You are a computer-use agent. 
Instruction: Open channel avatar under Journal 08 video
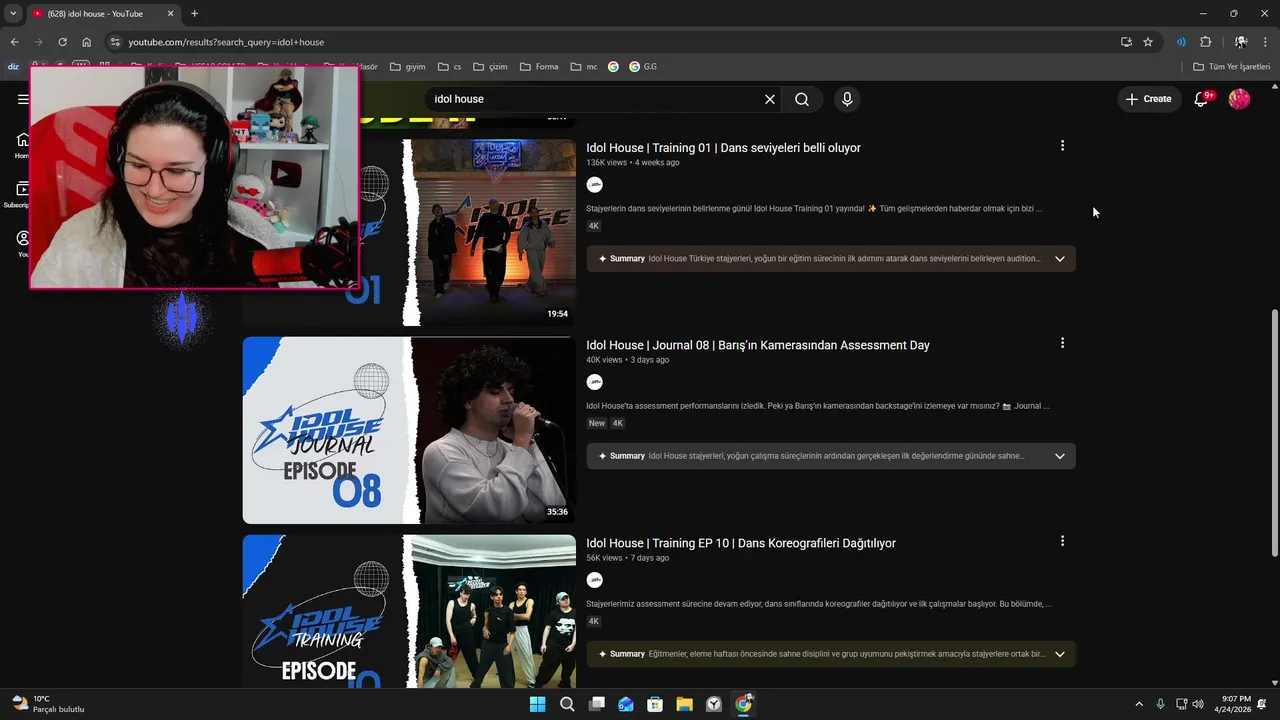[595, 382]
